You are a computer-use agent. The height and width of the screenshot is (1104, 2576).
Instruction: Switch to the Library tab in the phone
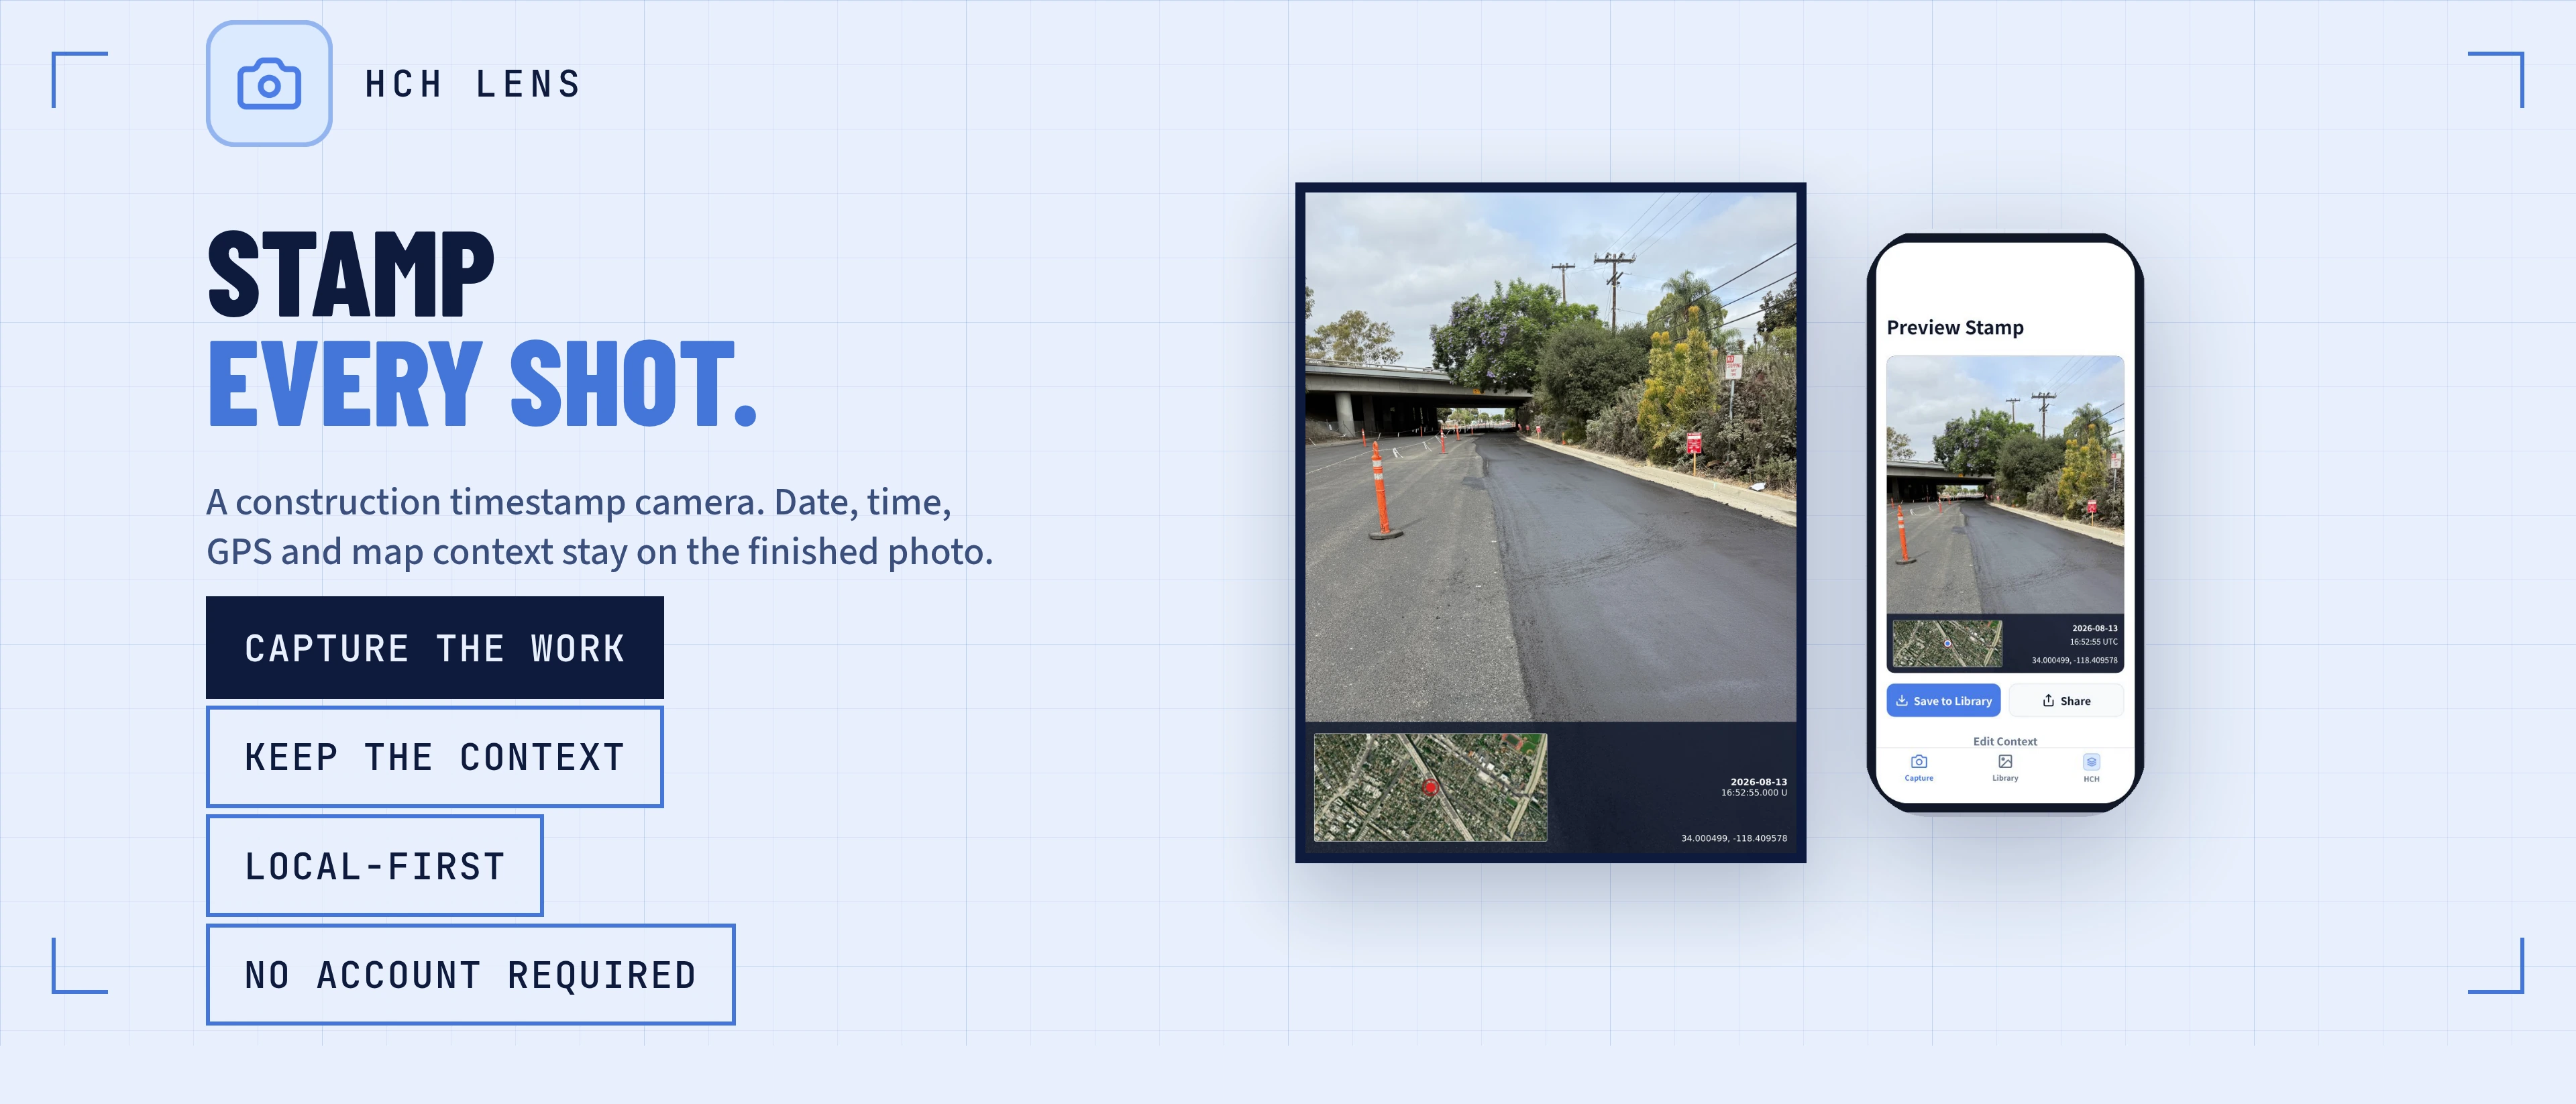coord(2004,768)
